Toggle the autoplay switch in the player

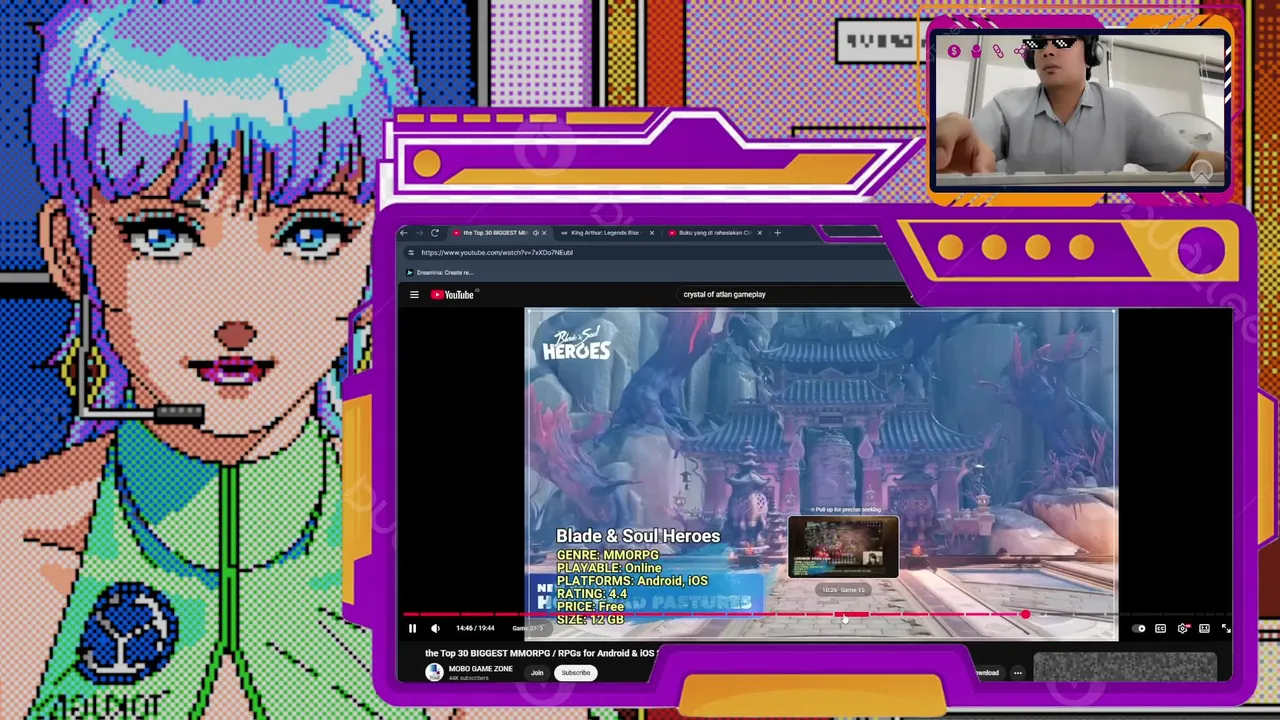point(1138,628)
